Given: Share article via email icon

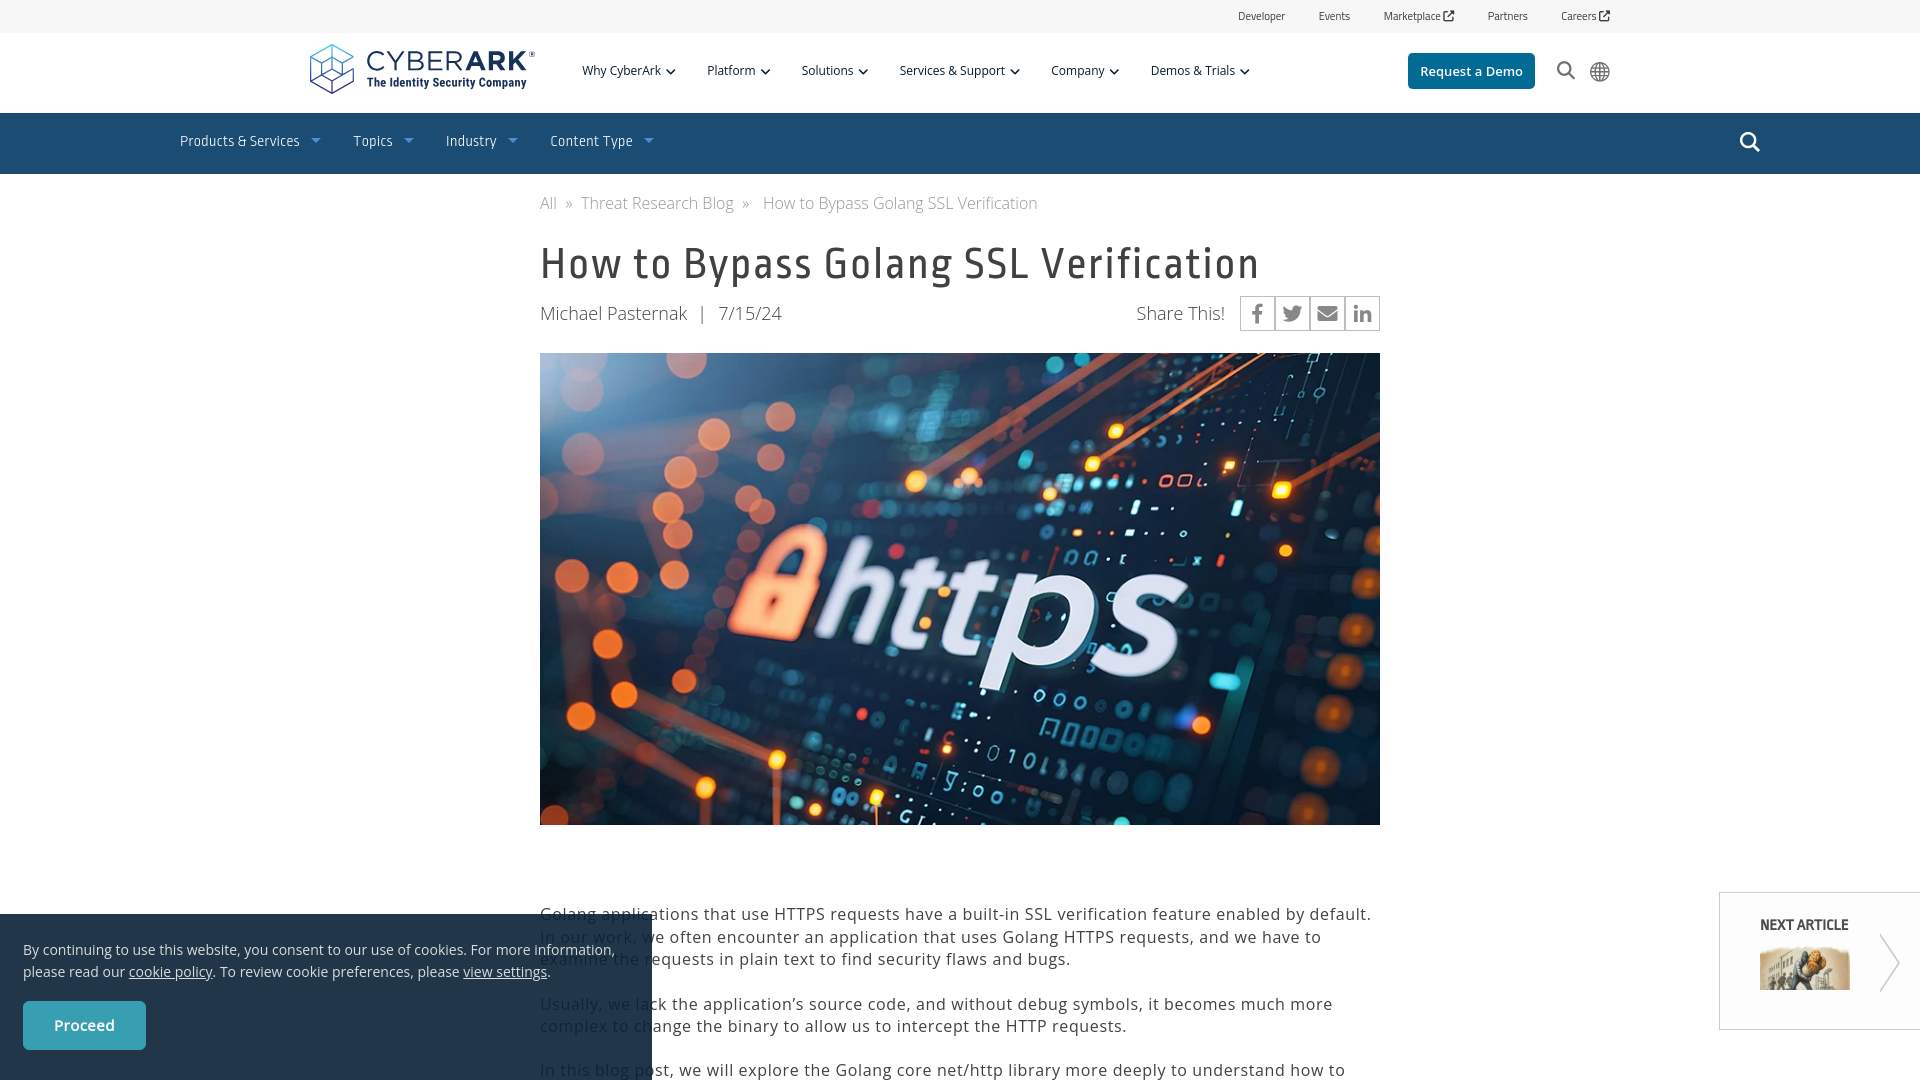Looking at the screenshot, I should pos(1327,313).
